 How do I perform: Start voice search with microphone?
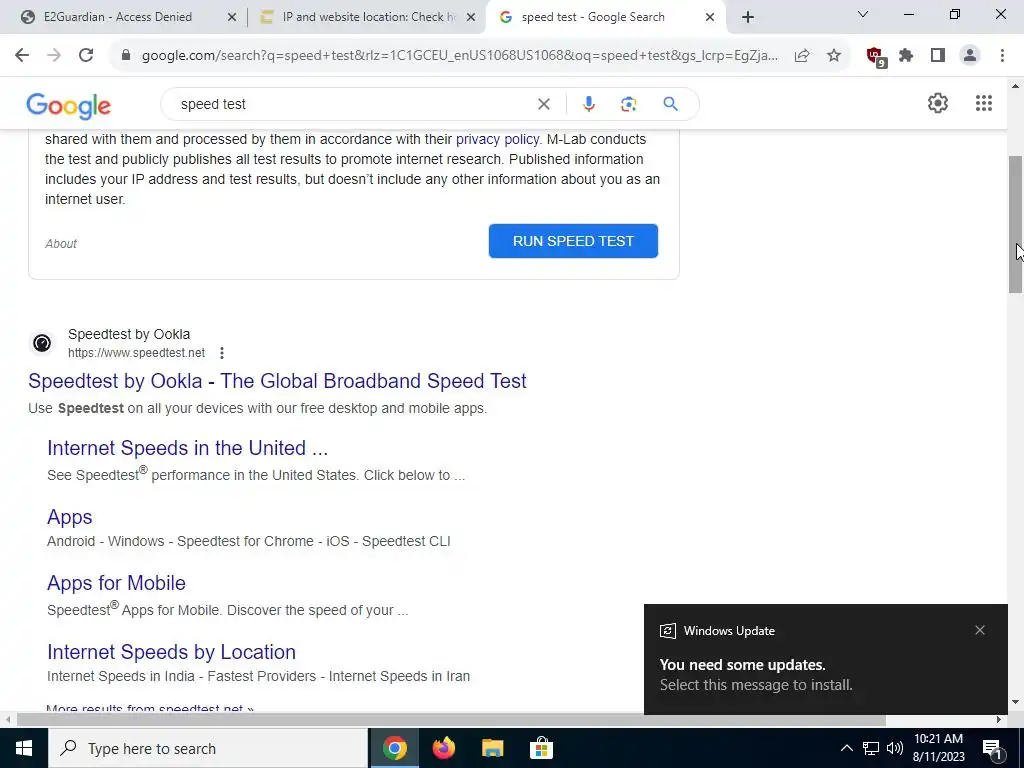[x=588, y=104]
